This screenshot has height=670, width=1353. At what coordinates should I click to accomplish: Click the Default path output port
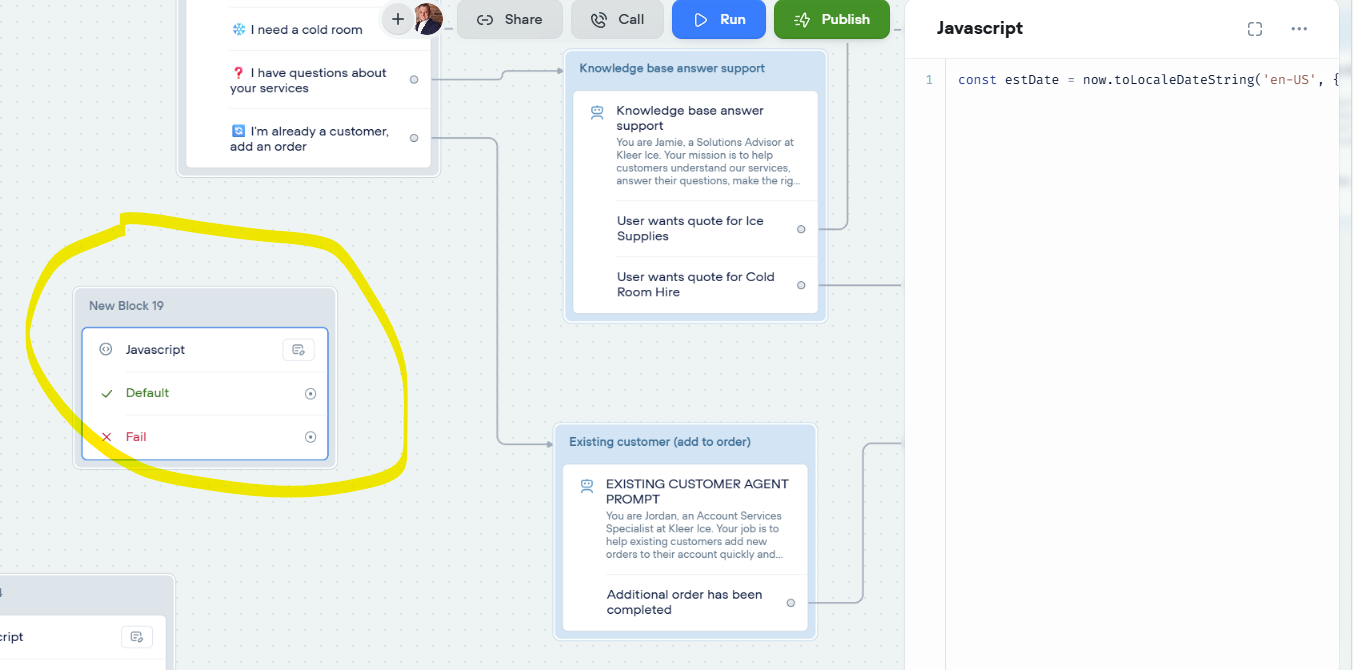[310, 394]
